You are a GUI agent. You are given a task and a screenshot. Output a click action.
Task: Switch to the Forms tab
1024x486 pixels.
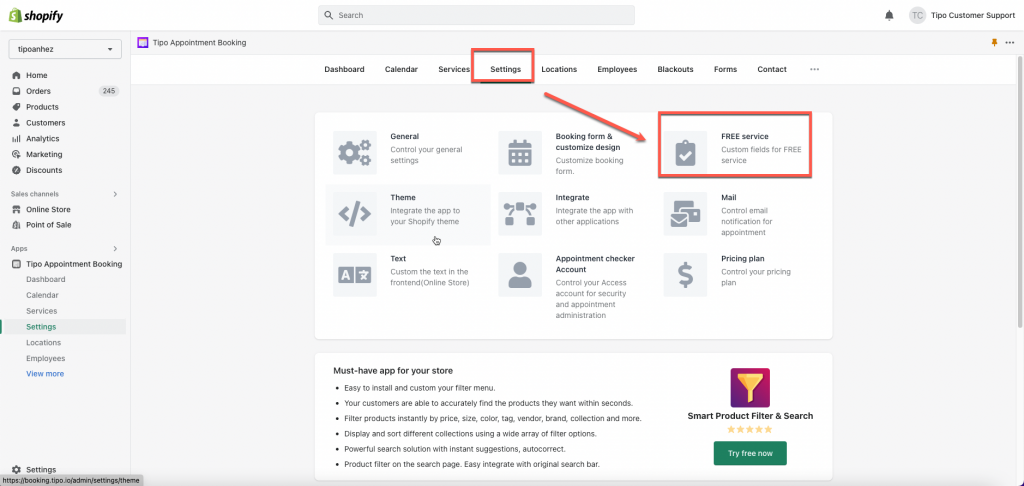coord(726,69)
